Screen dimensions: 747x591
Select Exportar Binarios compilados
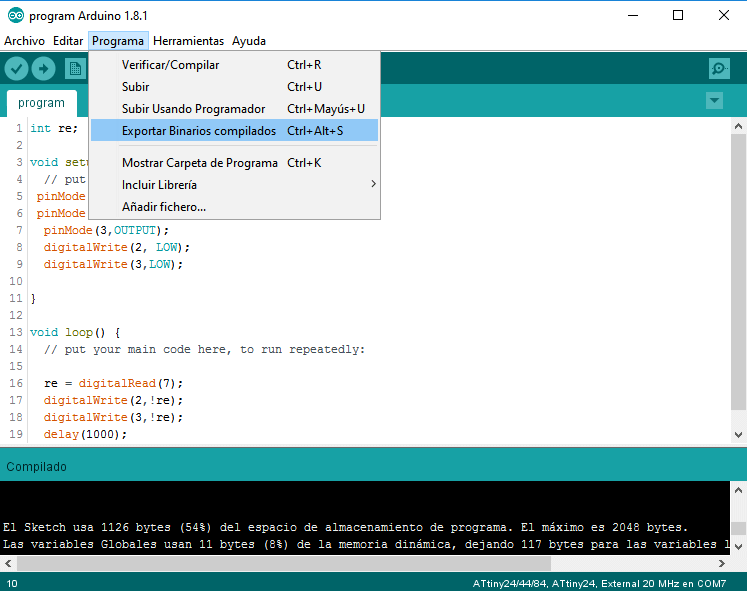click(x=234, y=130)
